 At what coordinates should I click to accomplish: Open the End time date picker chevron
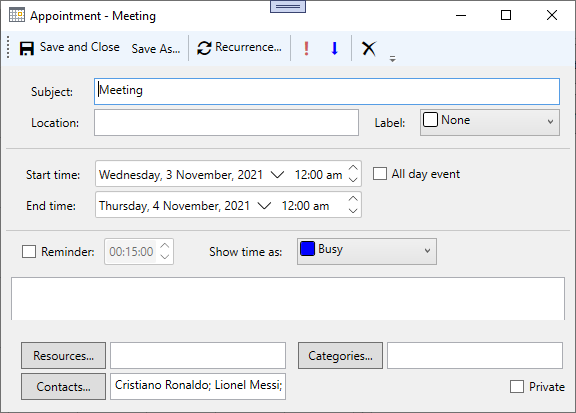tap(264, 206)
